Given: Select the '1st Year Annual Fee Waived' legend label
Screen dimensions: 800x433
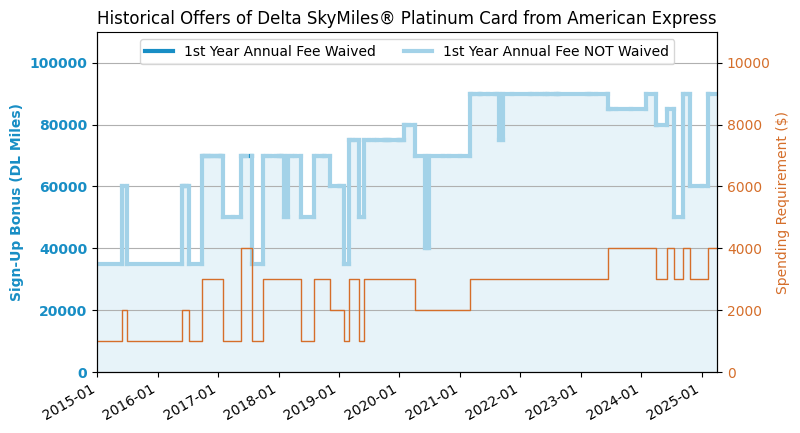Looking at the screenshot, I should point(279,51).
